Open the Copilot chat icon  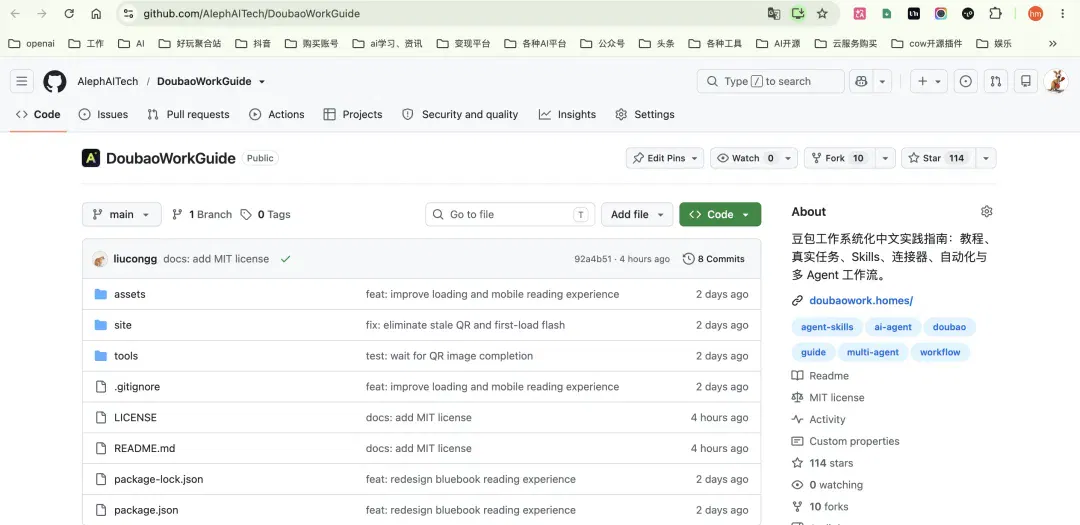click(x=861, y=81)
